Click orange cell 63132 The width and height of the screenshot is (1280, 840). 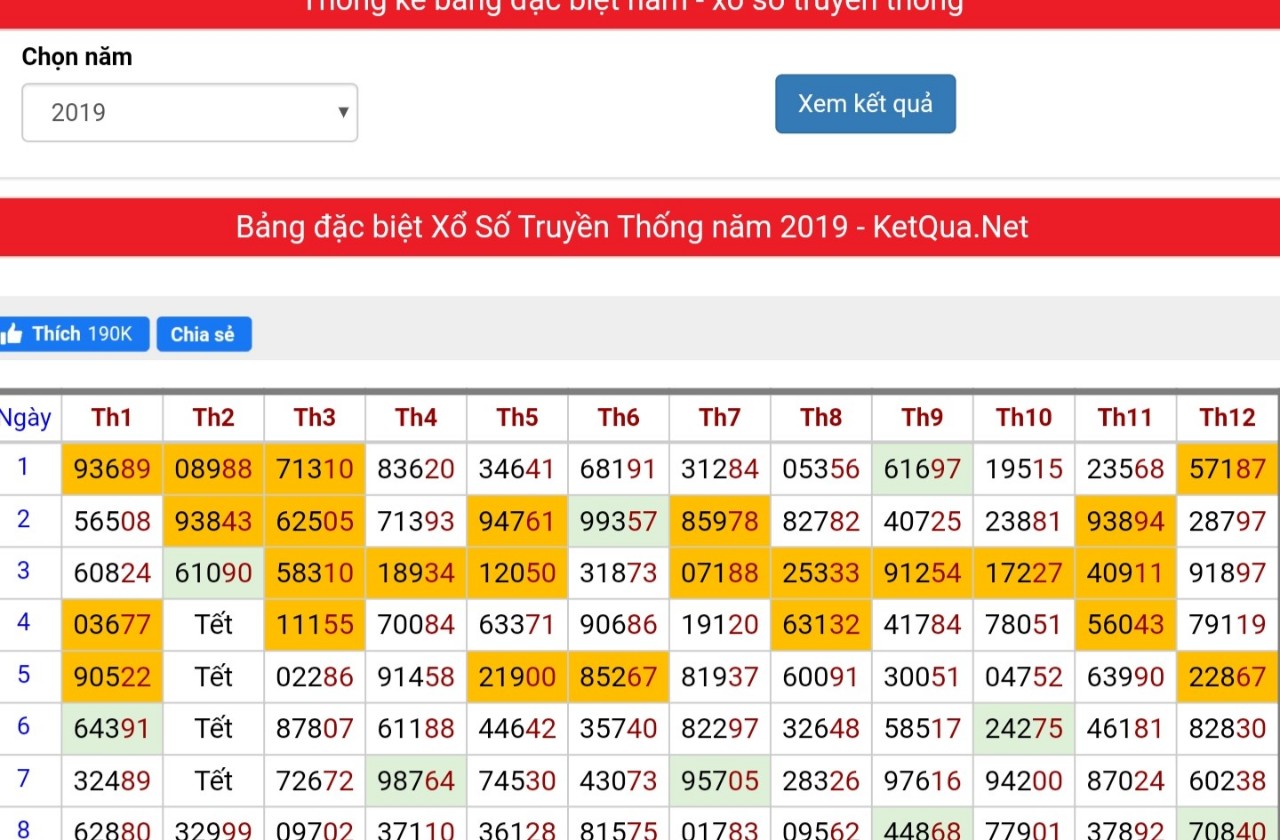(x=821, y=625)
